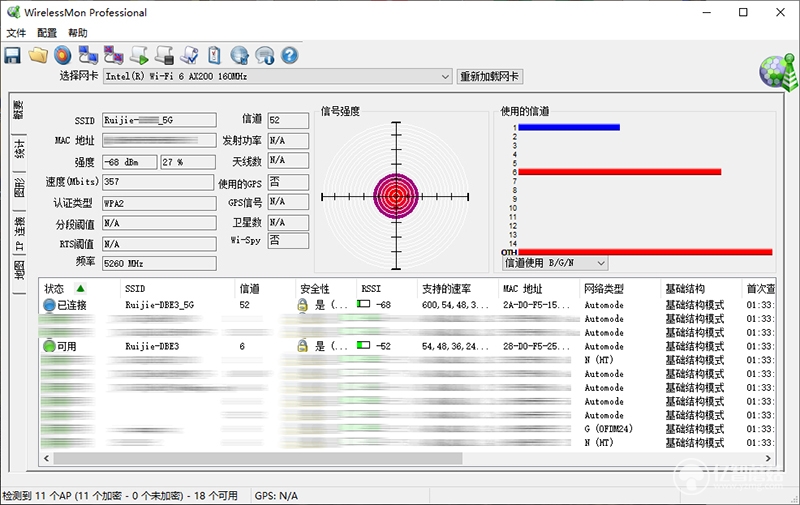The height and width of the screenshot is (505, 800).
Task: Click the RSSI signal bar icon beside -52
Action: point(363,345)
